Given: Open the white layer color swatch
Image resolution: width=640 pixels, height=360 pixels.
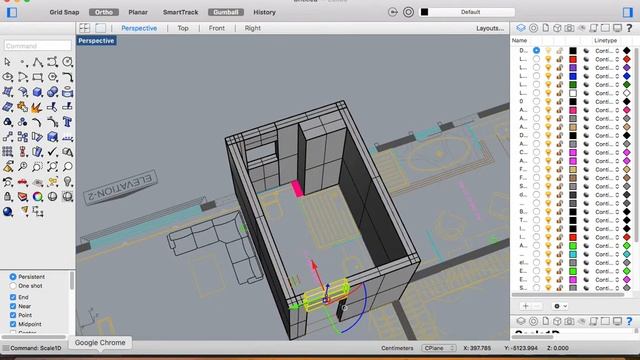Looking at the screenshot, I should (573, 93).
